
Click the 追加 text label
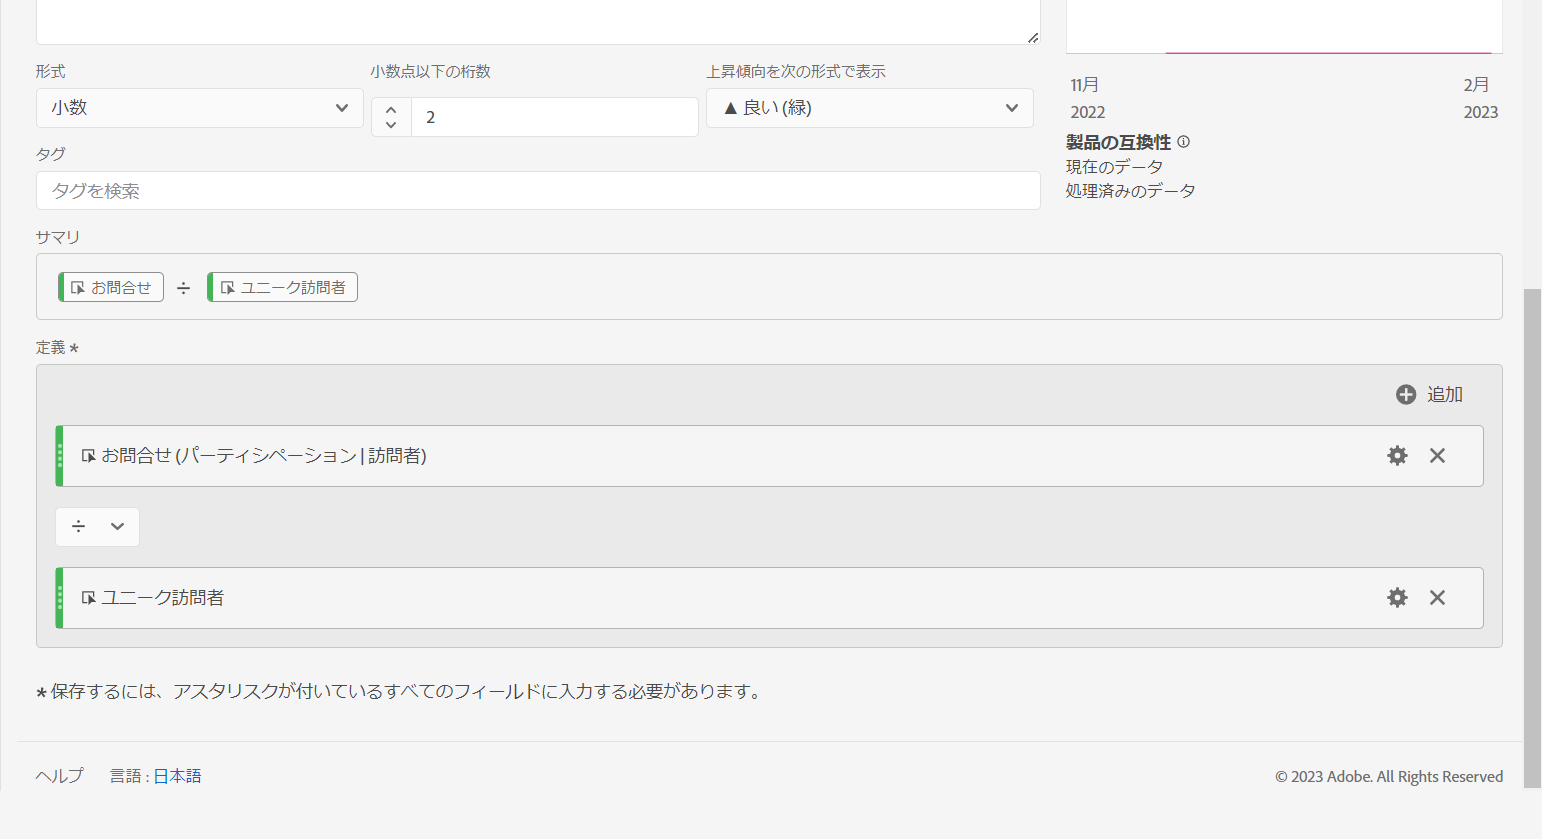click(x=1445, y=395)
